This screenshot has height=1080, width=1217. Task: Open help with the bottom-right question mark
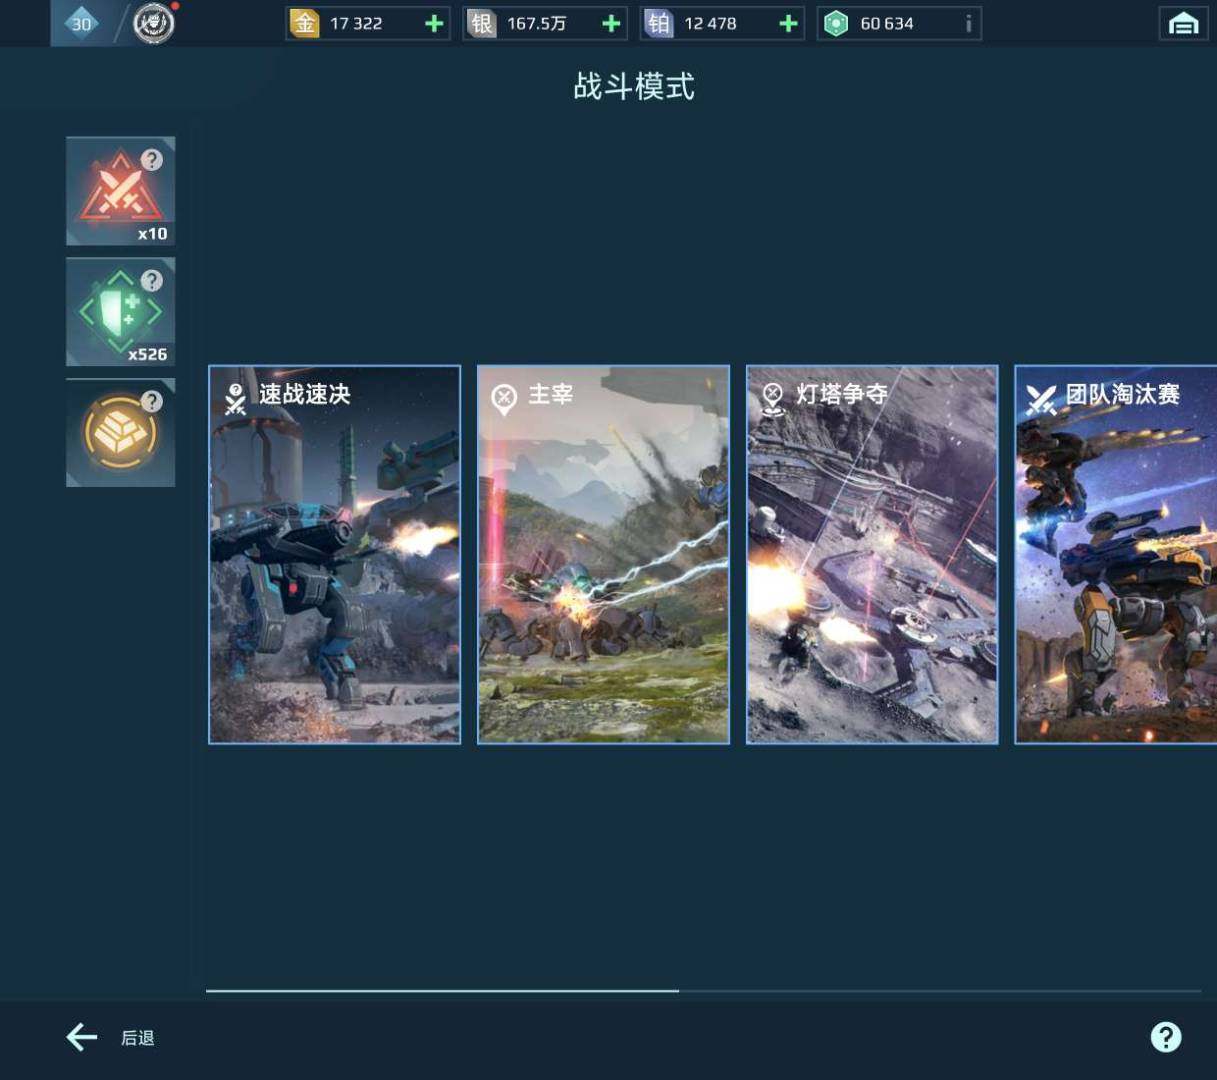tap(1168, 1037)
